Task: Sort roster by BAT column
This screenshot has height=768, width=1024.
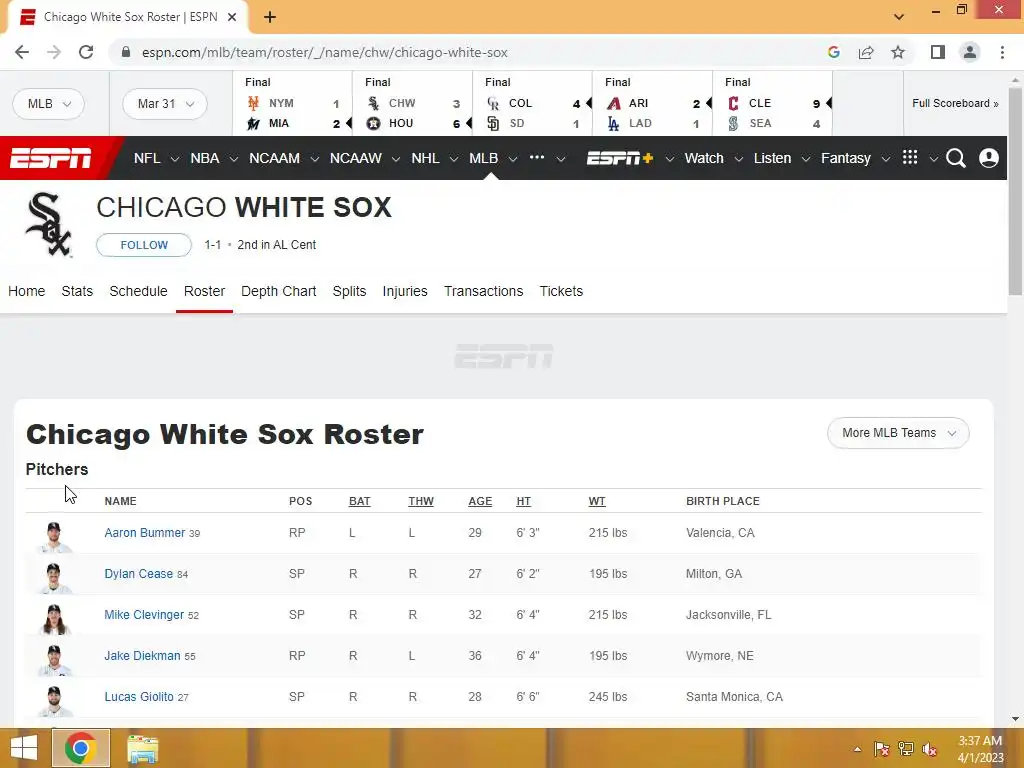Action: click(359, 501)
